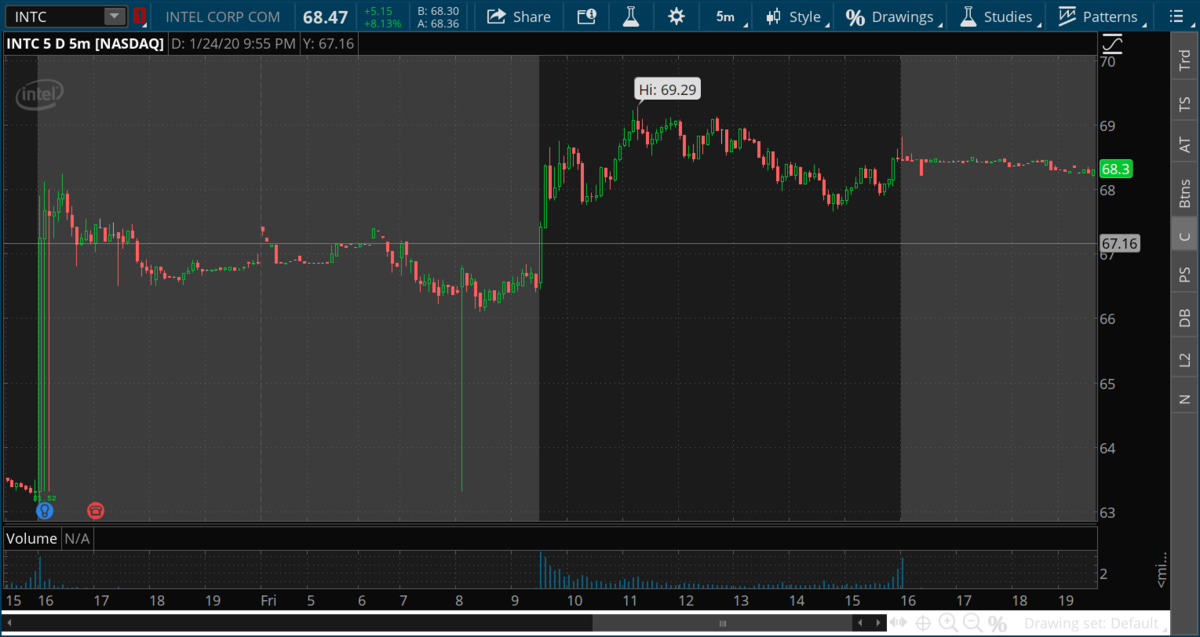The height and width of the screenshot is (637, 1200).
Task: Open the Btns sidebar tab
Action: pos(1184,193)
